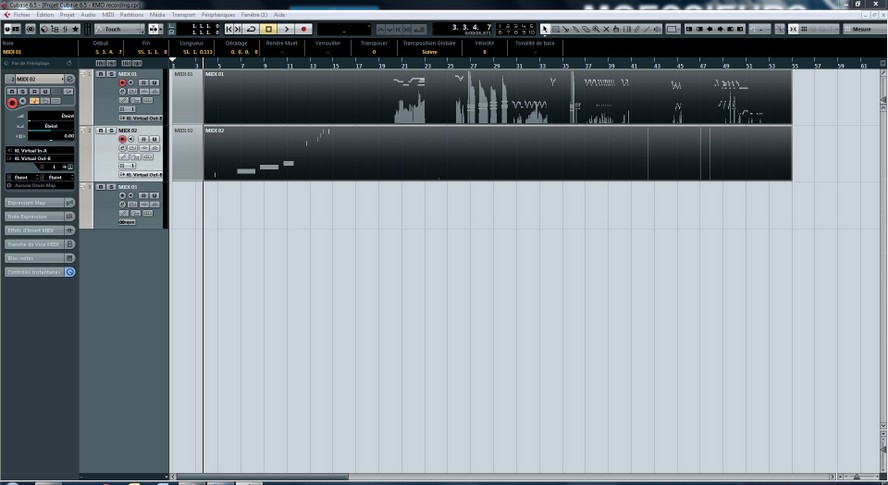Viewport: 888px width, 485px height.
Task: Open the Expression Map inspector section
Action: coord(34,202)
